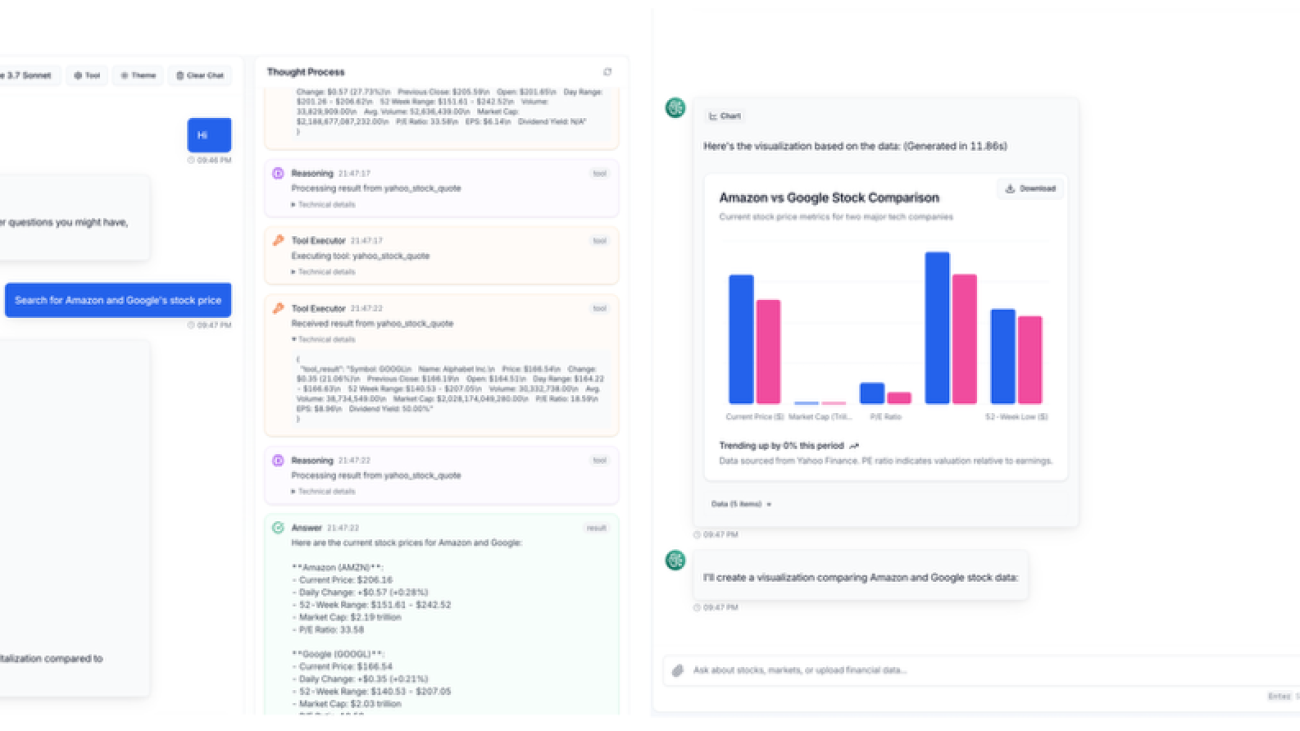Expand Technical details under Reasoning 21:47:17
1300x731 pixels.
(x=323, y=204)
